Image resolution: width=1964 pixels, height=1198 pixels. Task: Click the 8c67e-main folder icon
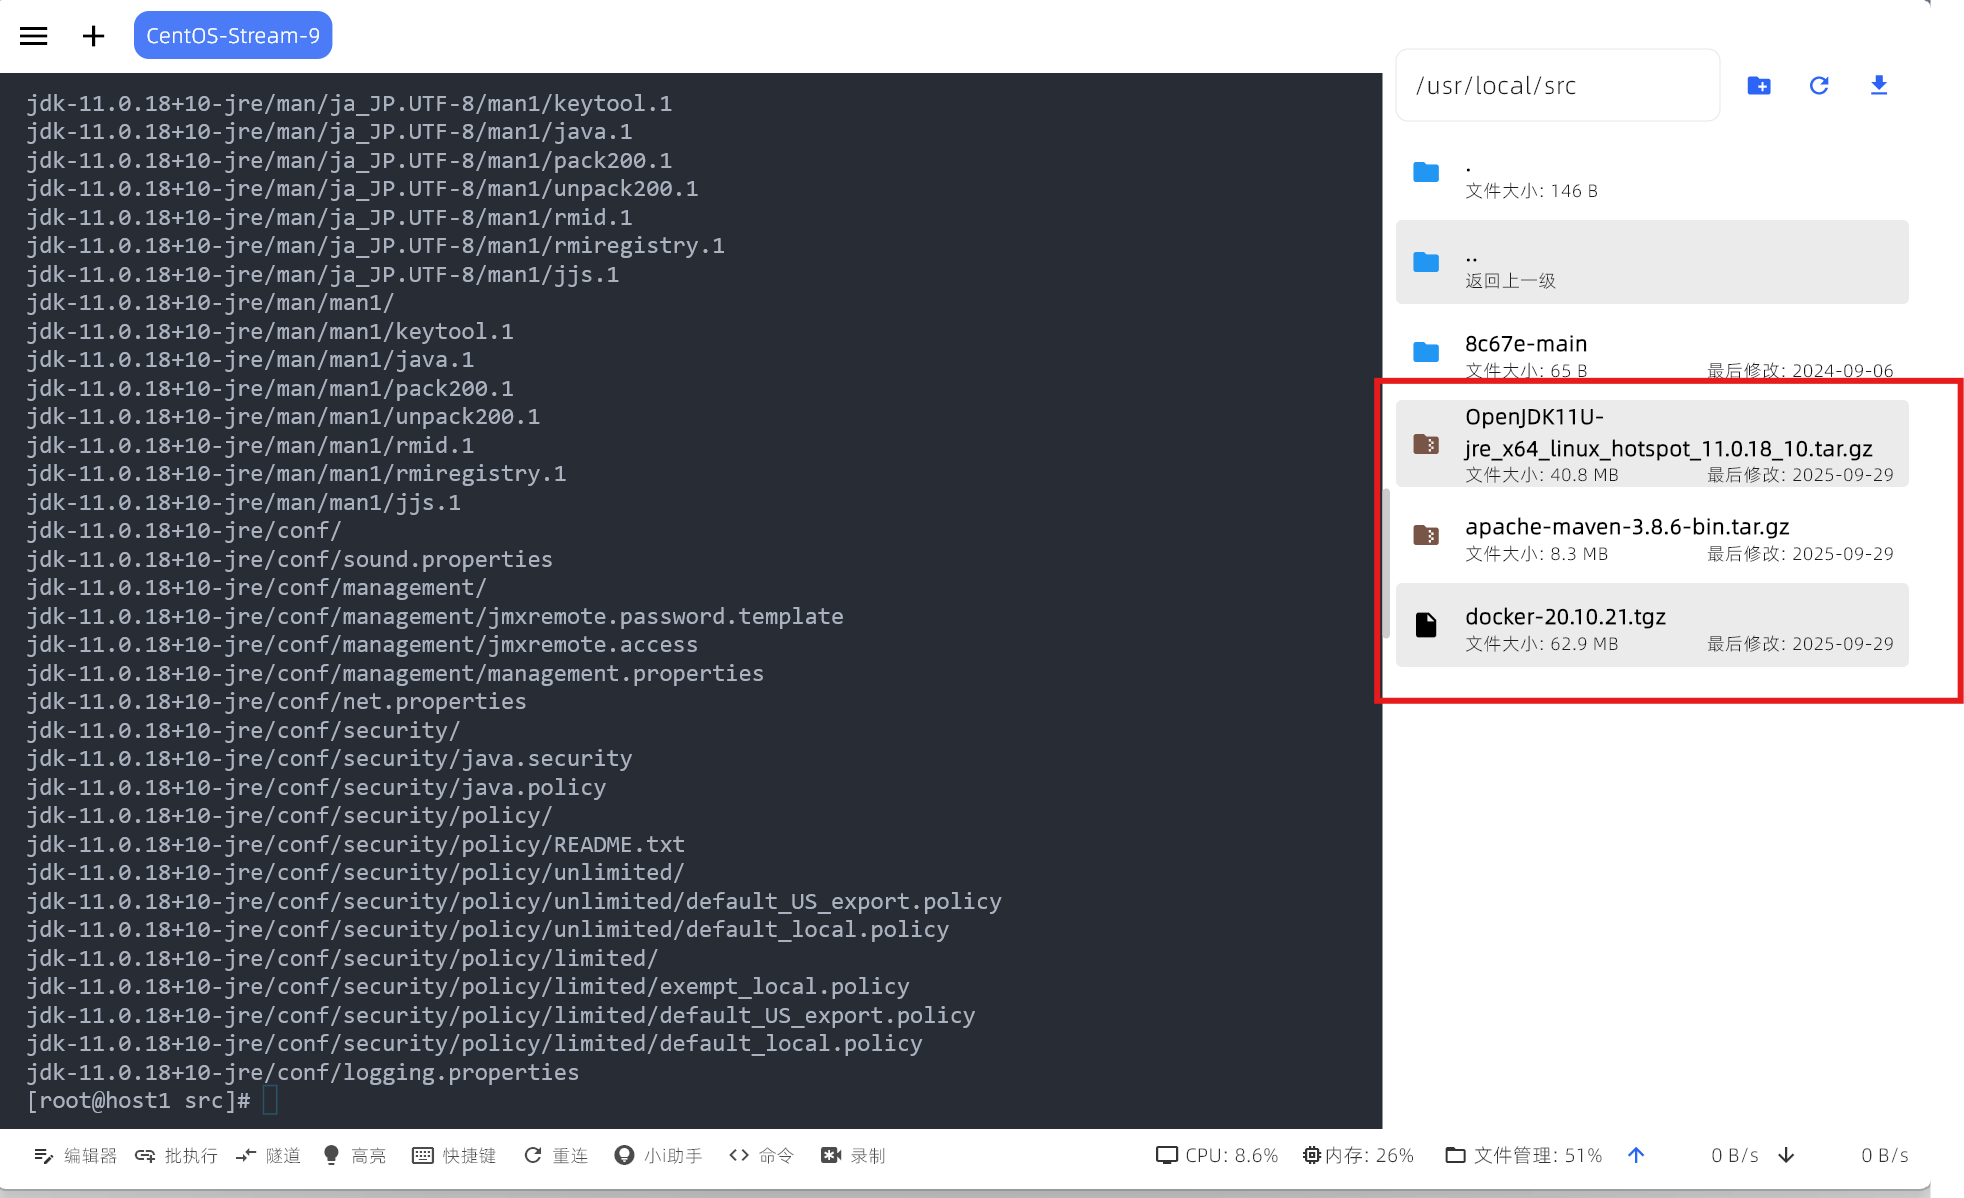click(1426, 352)
